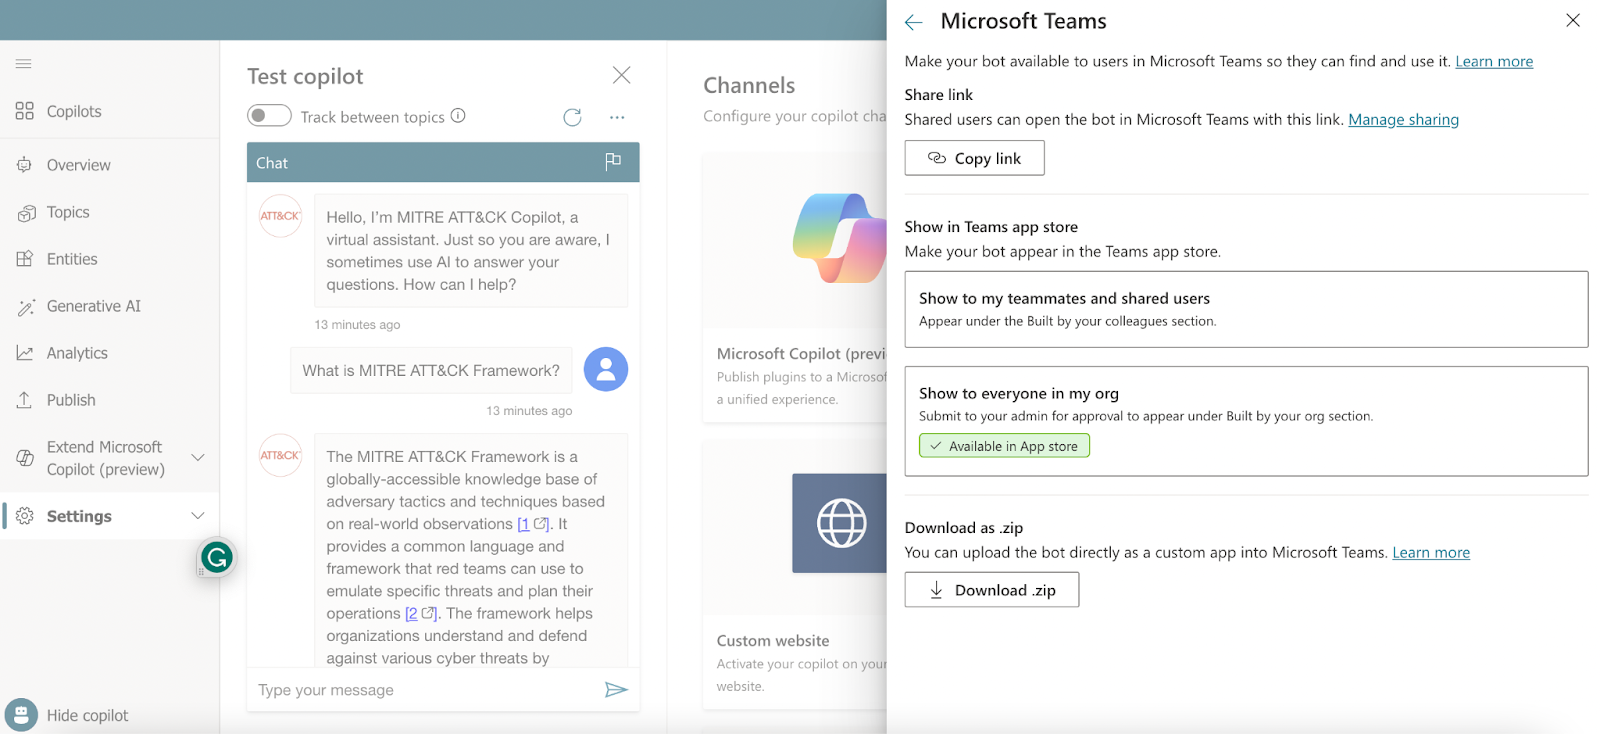Select the Custom website channel card
The image size is (1600, 734).
pyautogui.click(x=795, y=574)
